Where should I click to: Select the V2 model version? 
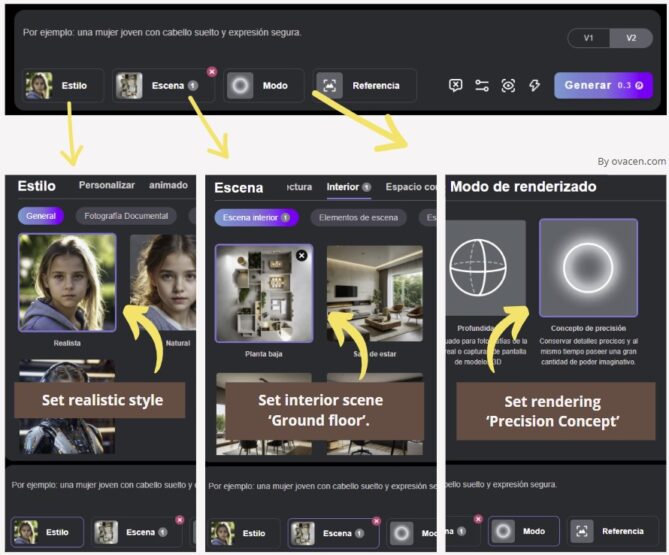[x=631, y=38]
